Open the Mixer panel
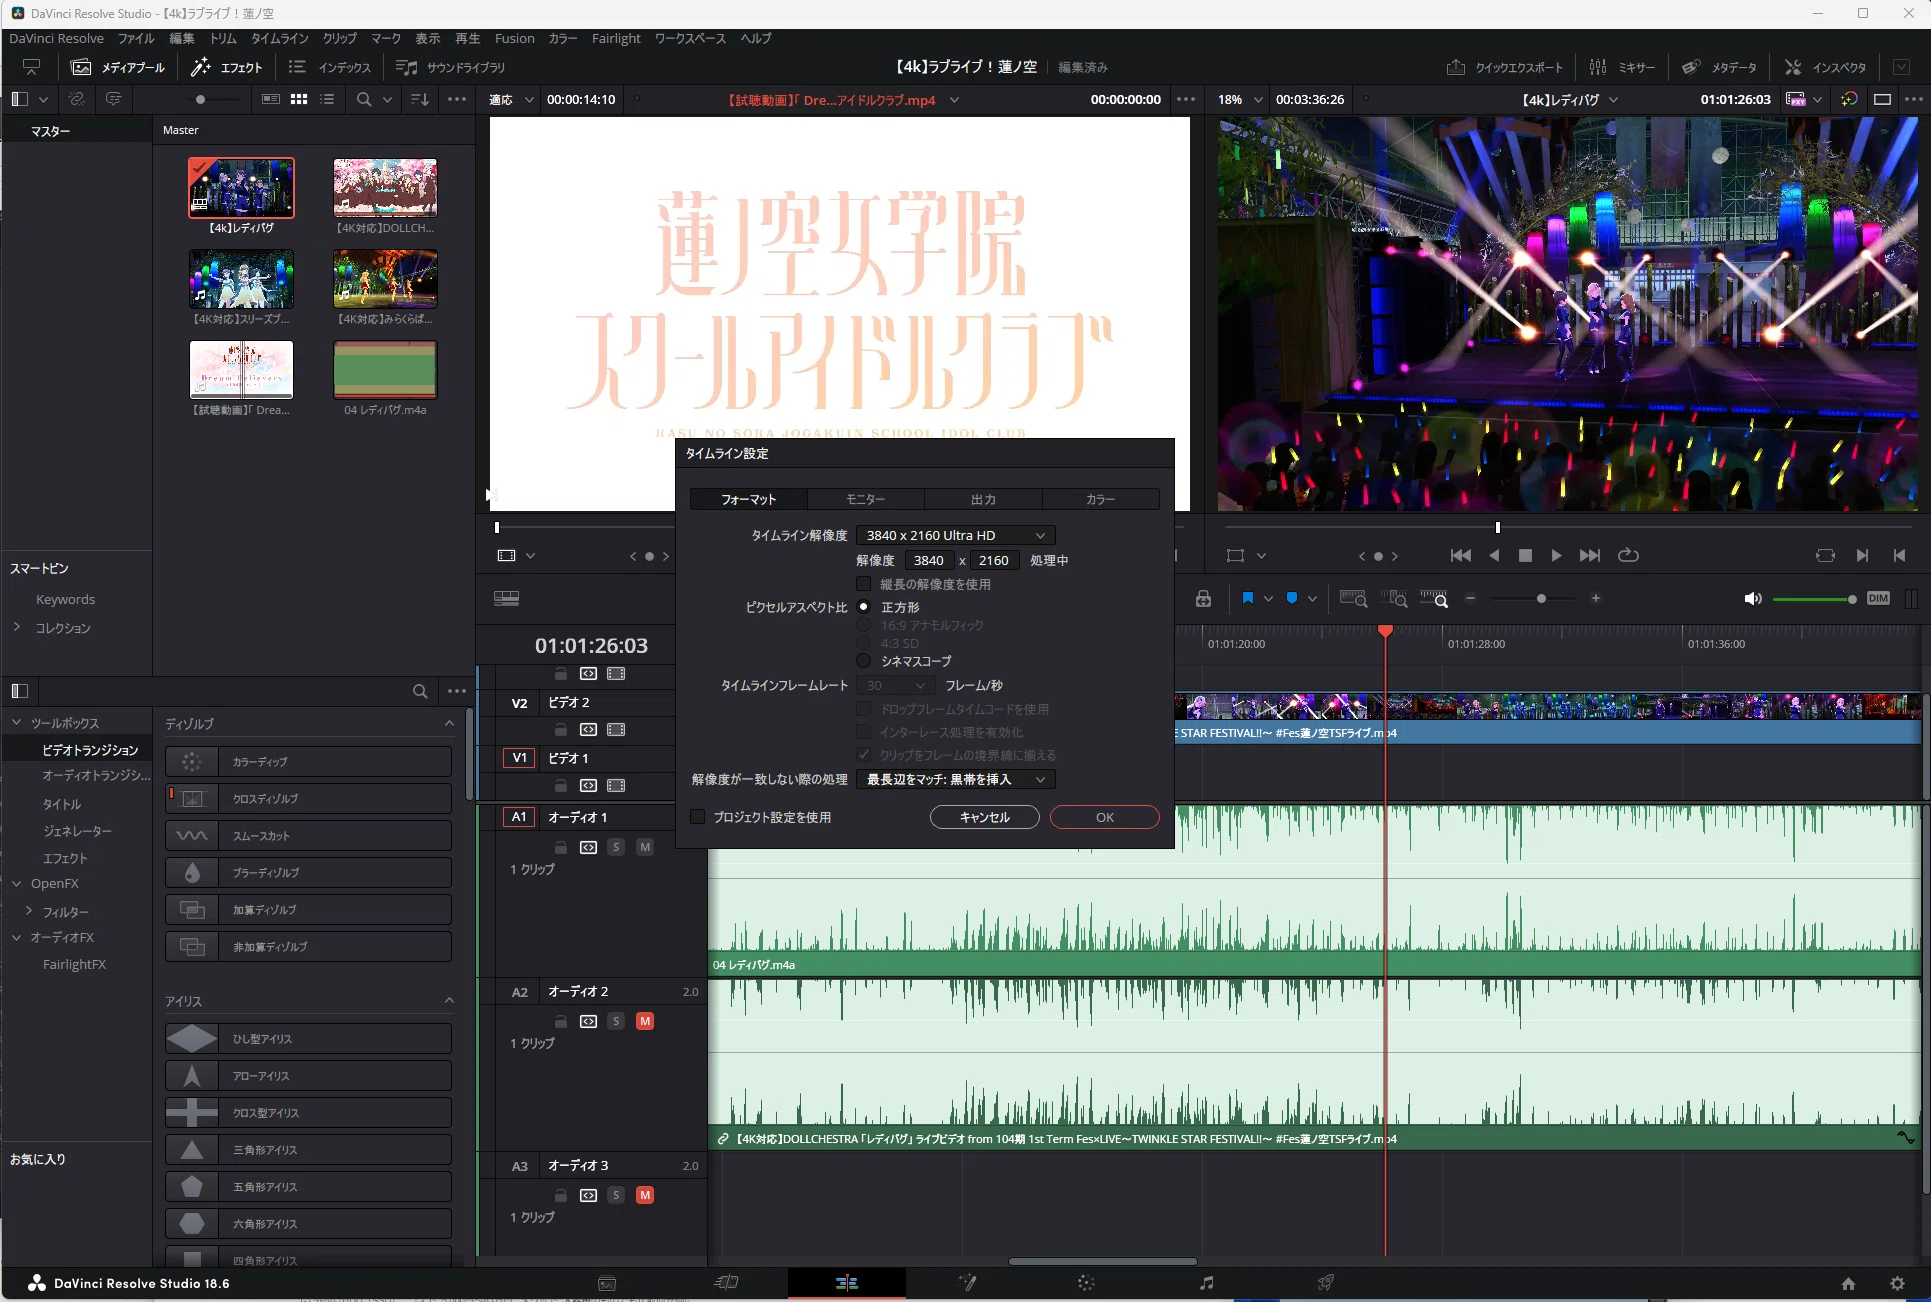 coord(1622,67)
